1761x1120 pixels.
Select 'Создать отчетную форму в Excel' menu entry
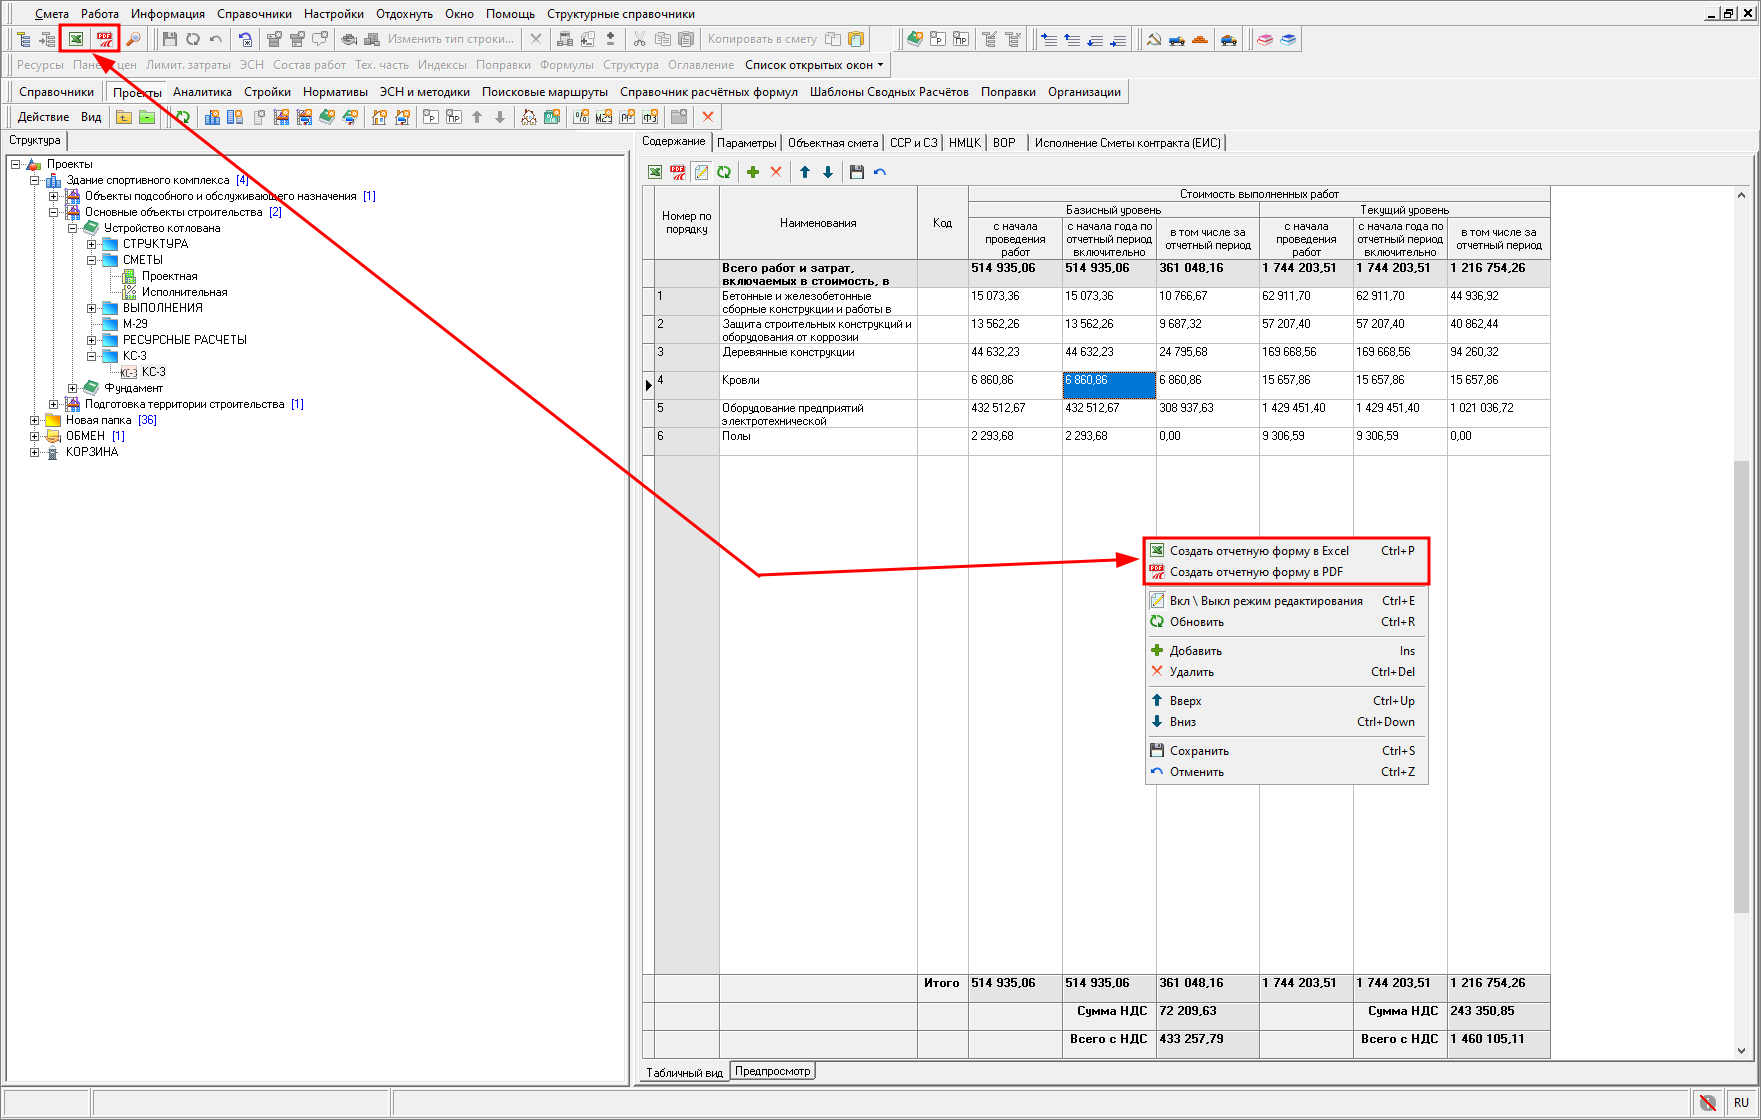[1259, 551]
